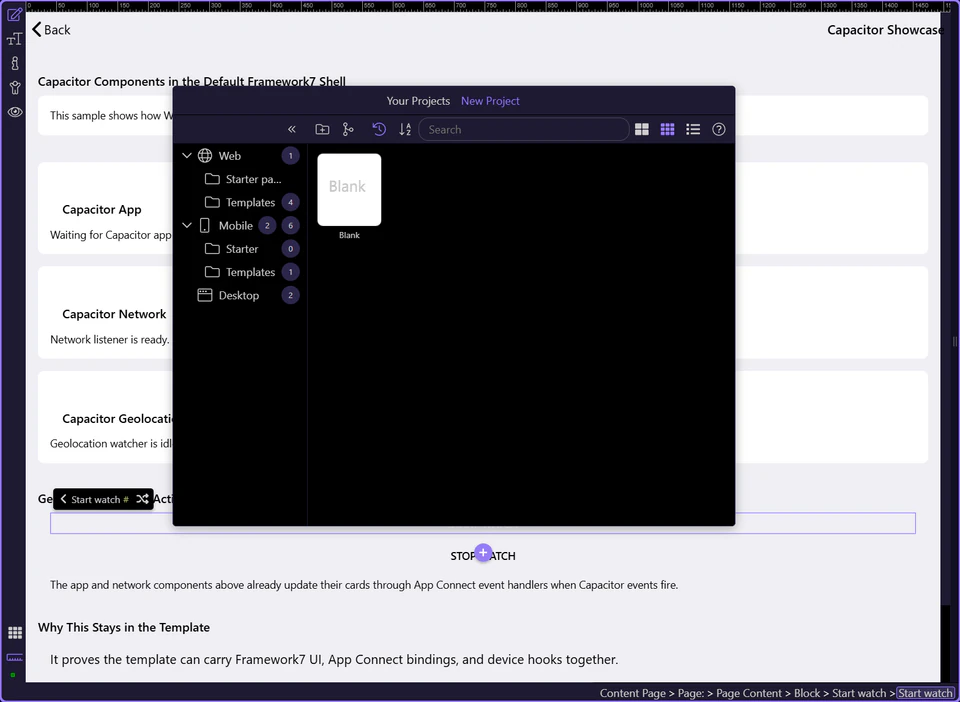The height and width of the screenshot is (702, 960).
Task: Collapse the Web tree node
Action: pyautogui.click(x=187, y=155)
